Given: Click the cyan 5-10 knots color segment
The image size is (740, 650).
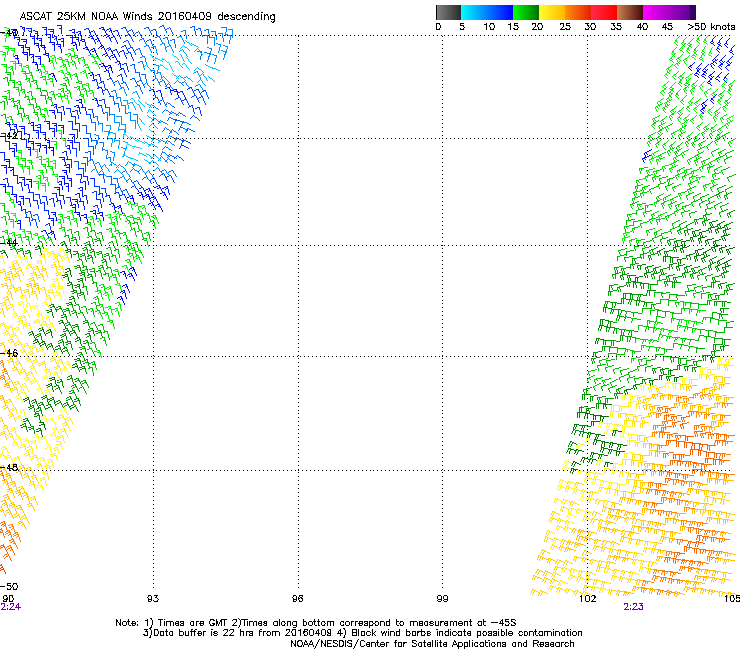Looking at the screenshot, I should point(474,12).
